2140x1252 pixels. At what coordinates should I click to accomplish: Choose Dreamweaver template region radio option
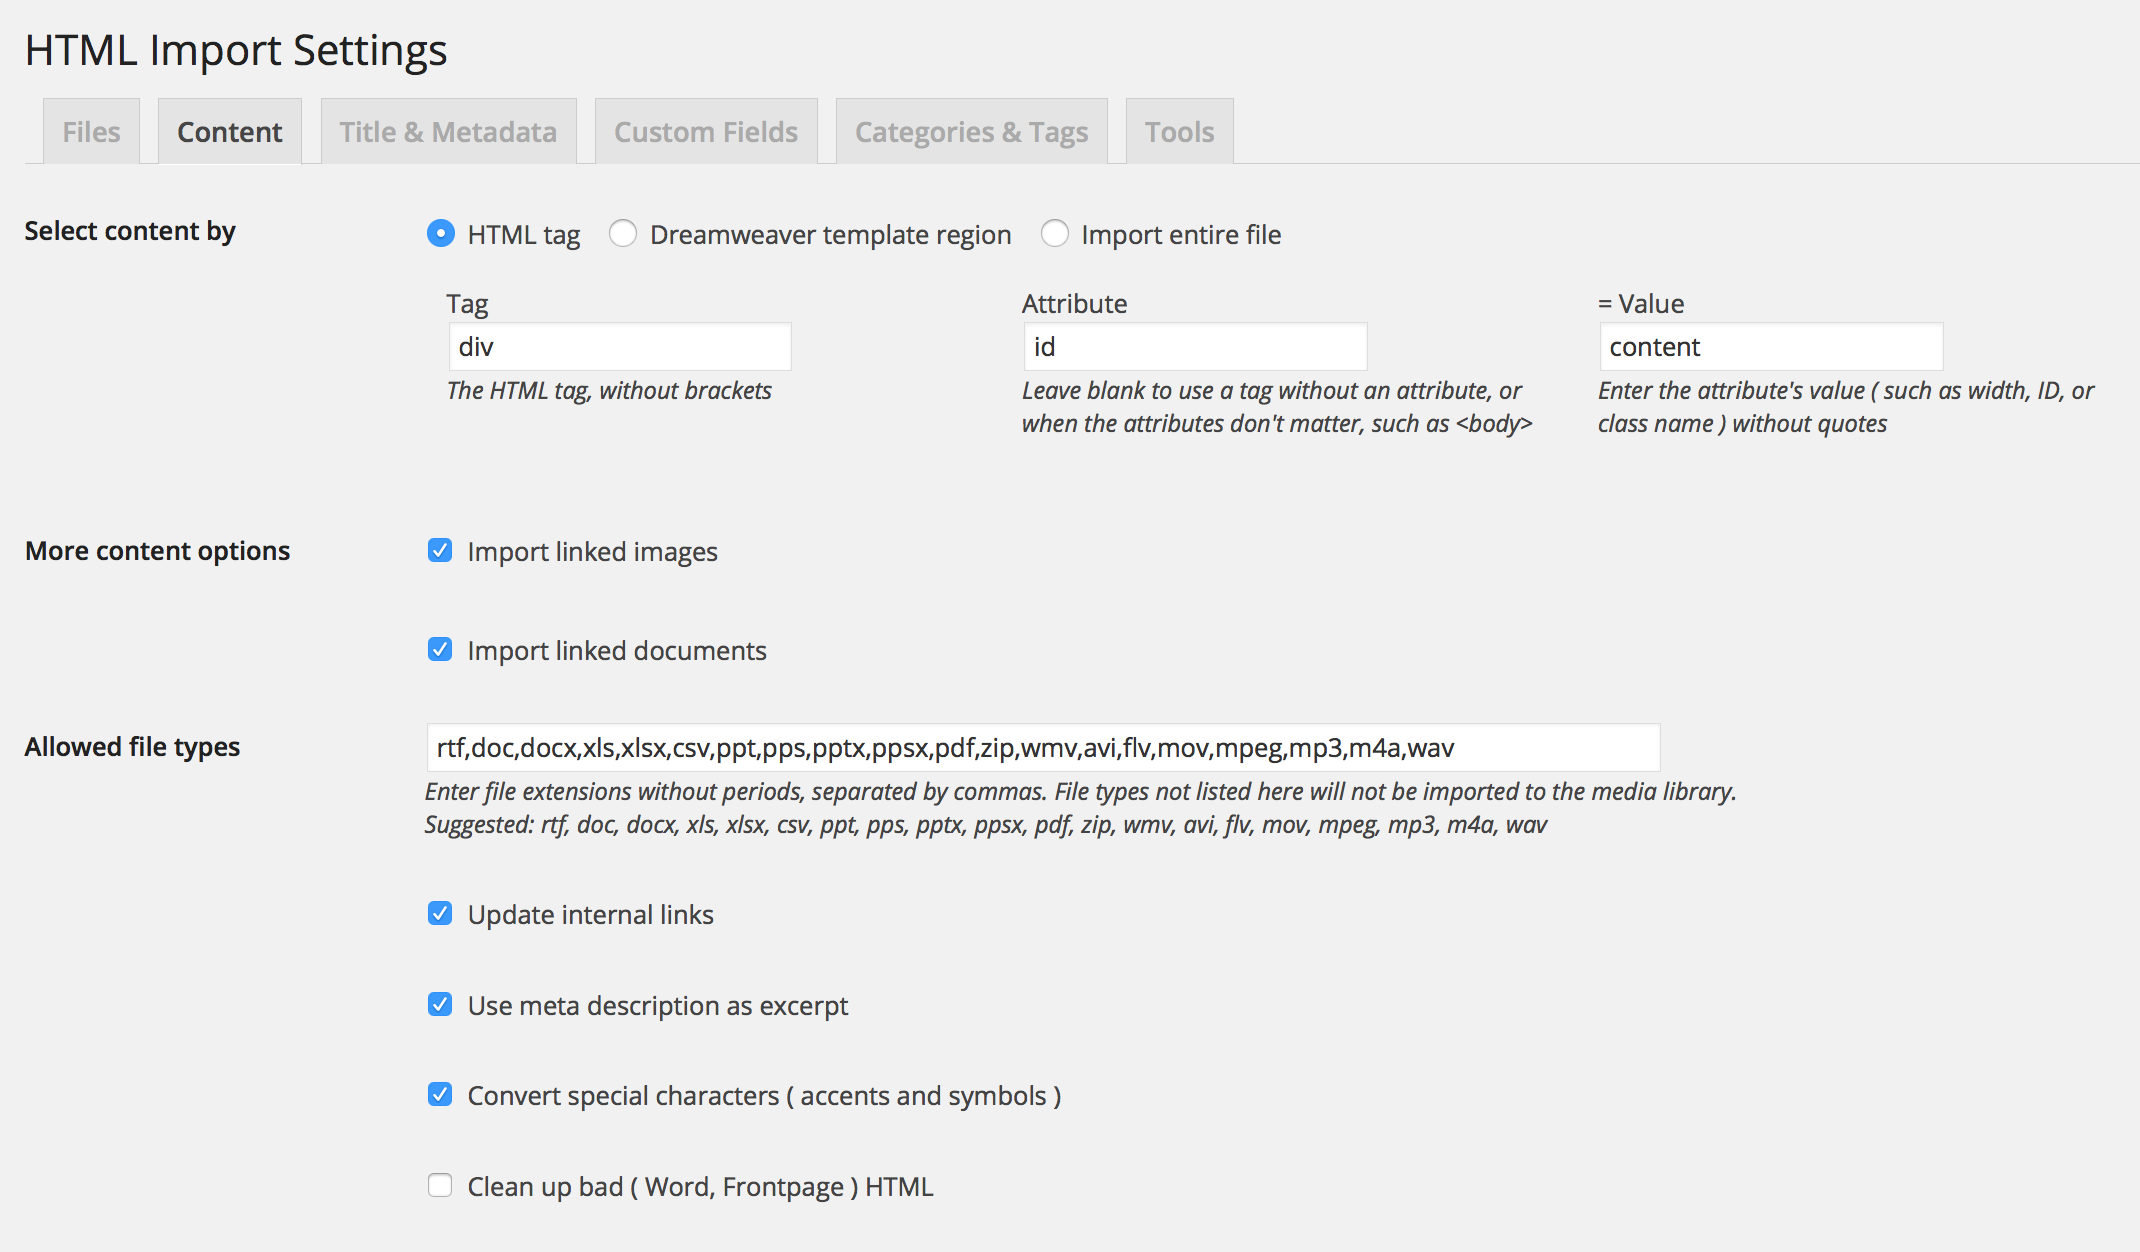click(x=623, y=234)
